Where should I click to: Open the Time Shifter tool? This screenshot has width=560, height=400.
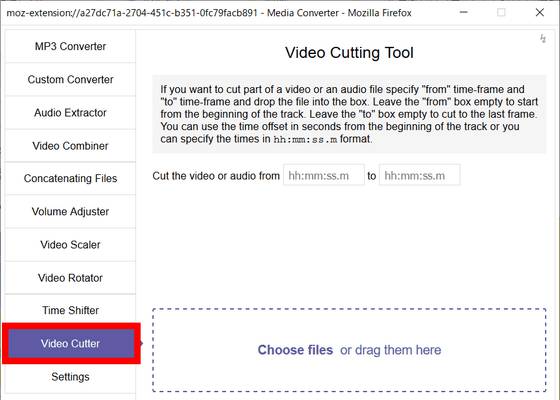click(x=70, y=310)
